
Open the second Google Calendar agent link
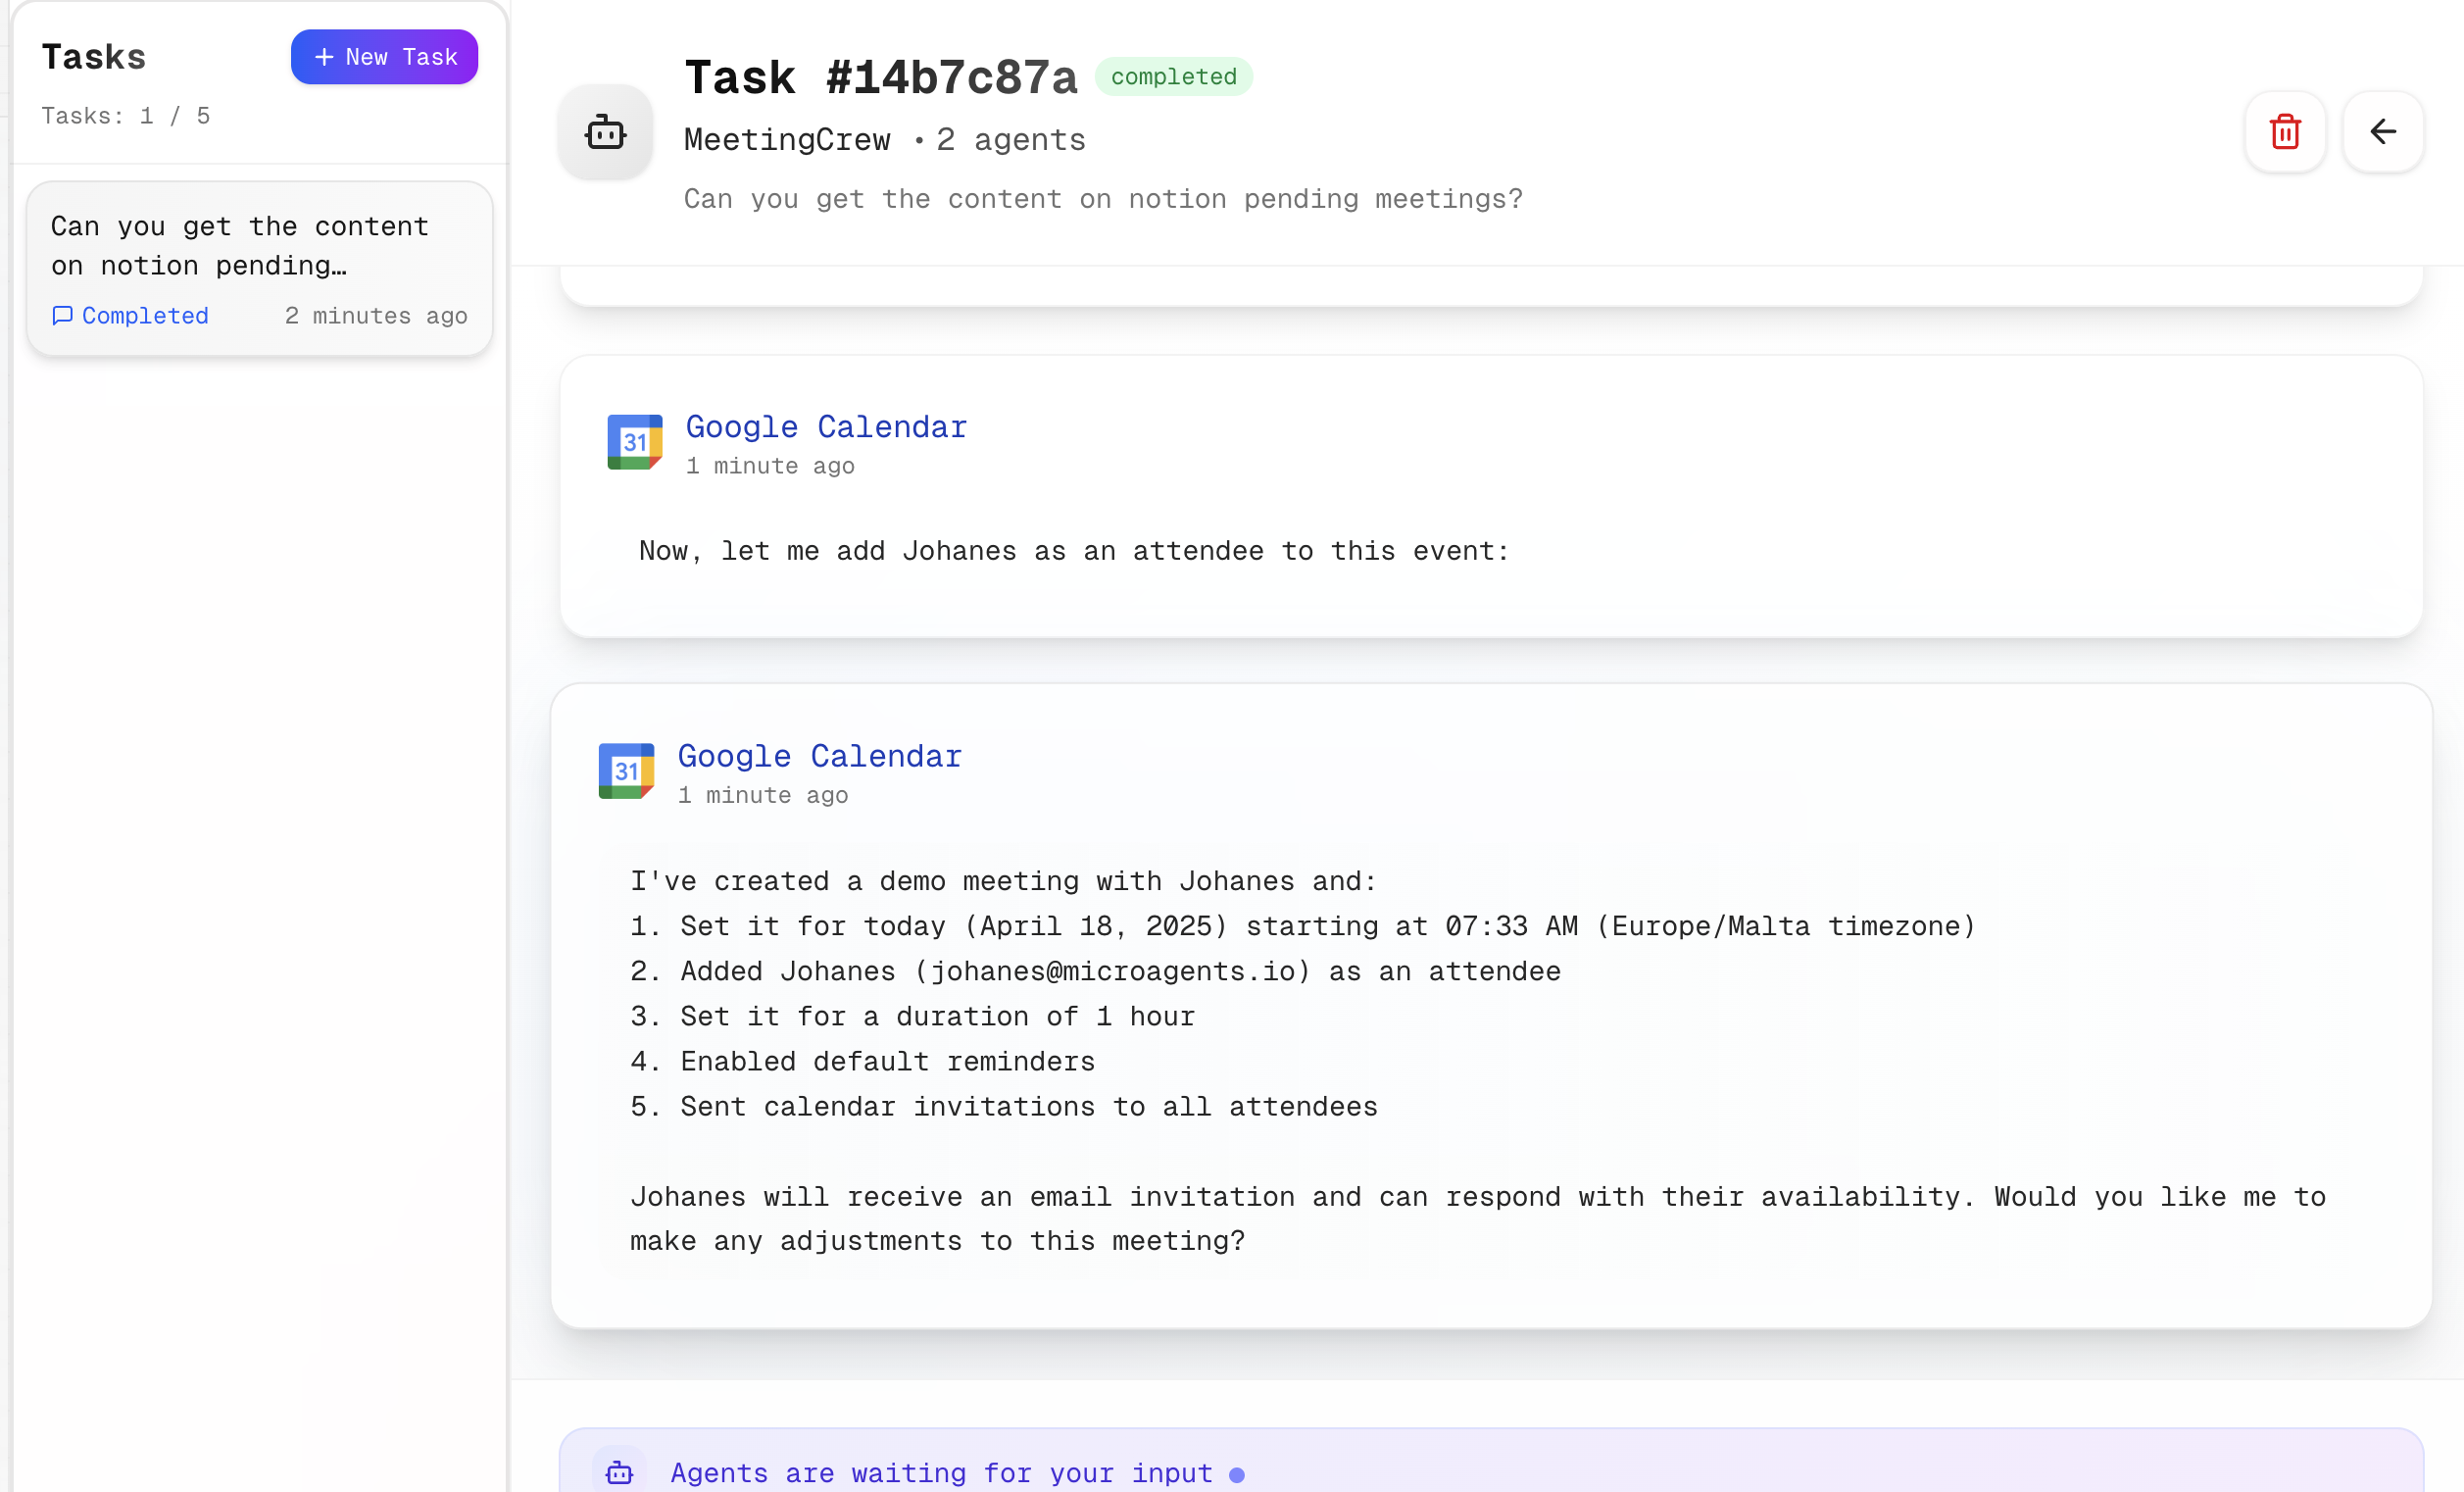pyautogui.click(x=819, y=756)
